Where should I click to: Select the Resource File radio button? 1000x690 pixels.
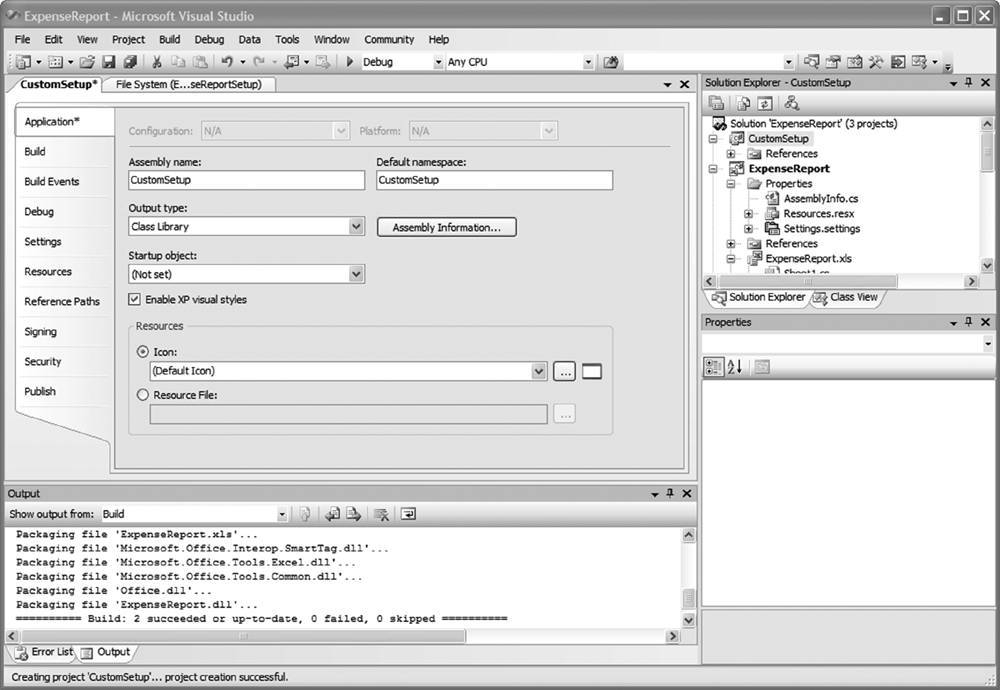click(143, 395)
